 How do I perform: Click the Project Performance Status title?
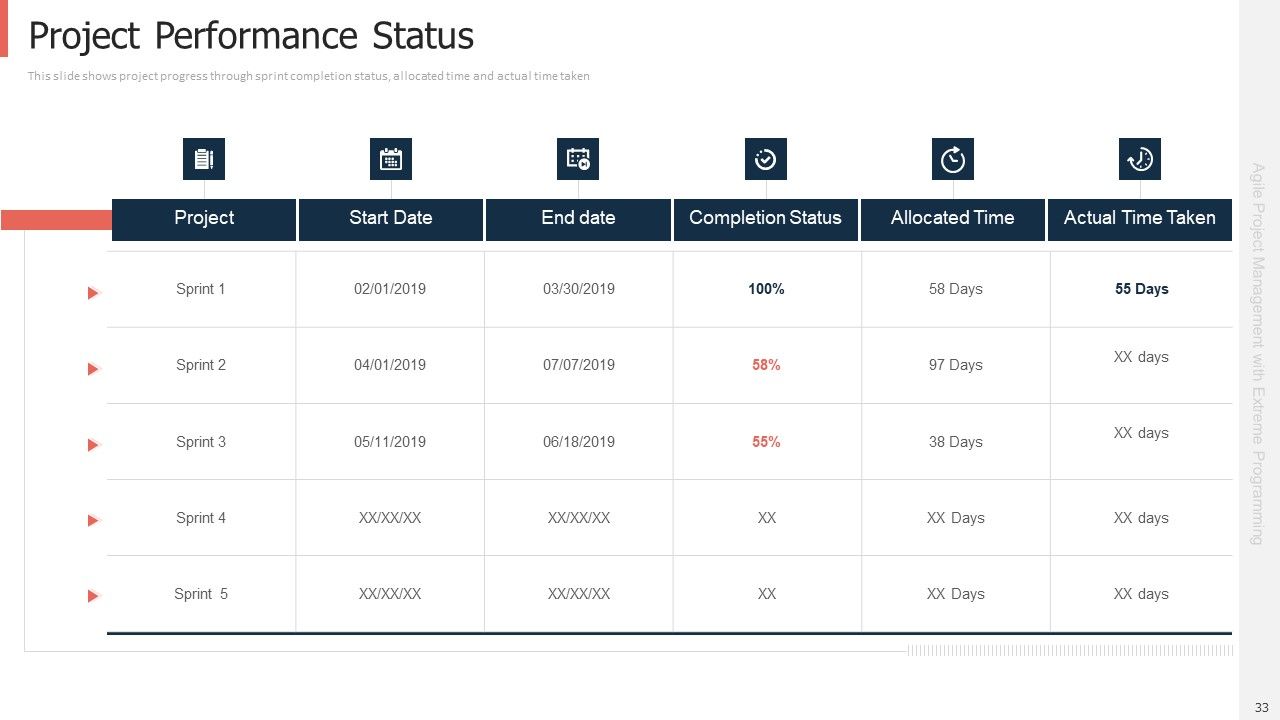(x=251, y=36)
